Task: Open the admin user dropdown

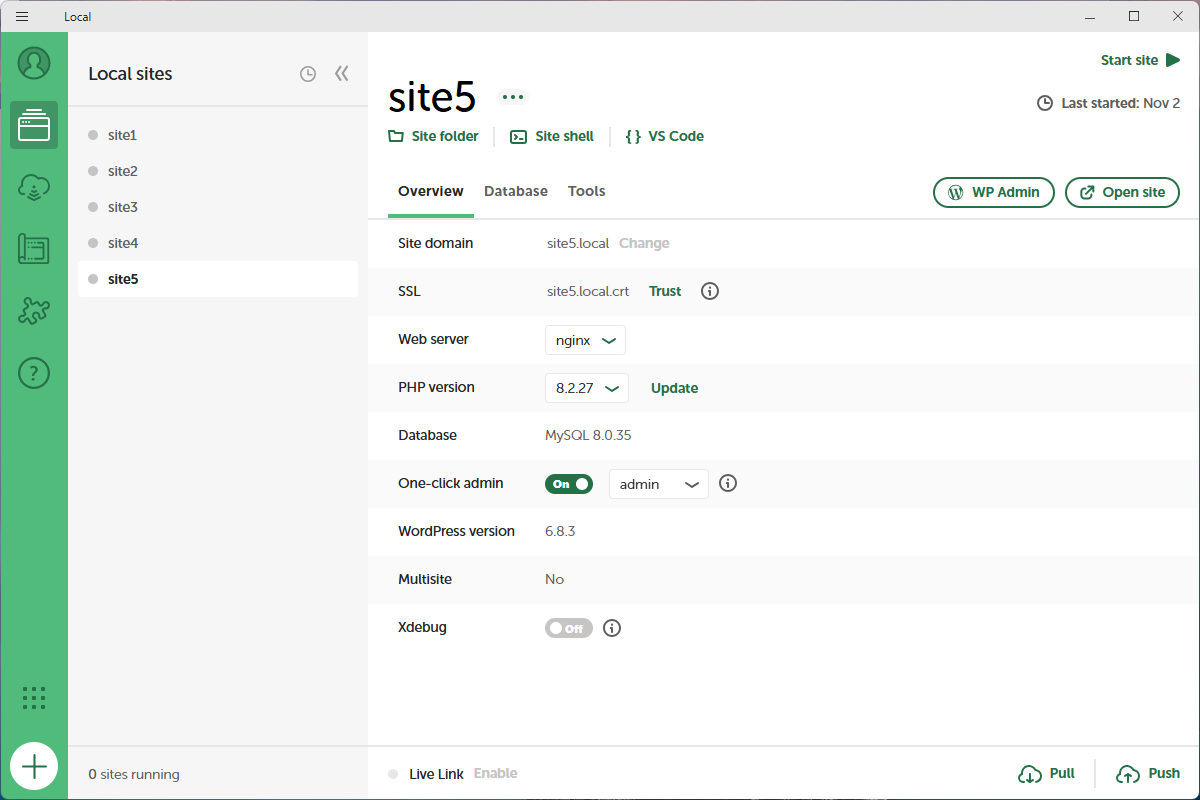Action: [658, 484]
